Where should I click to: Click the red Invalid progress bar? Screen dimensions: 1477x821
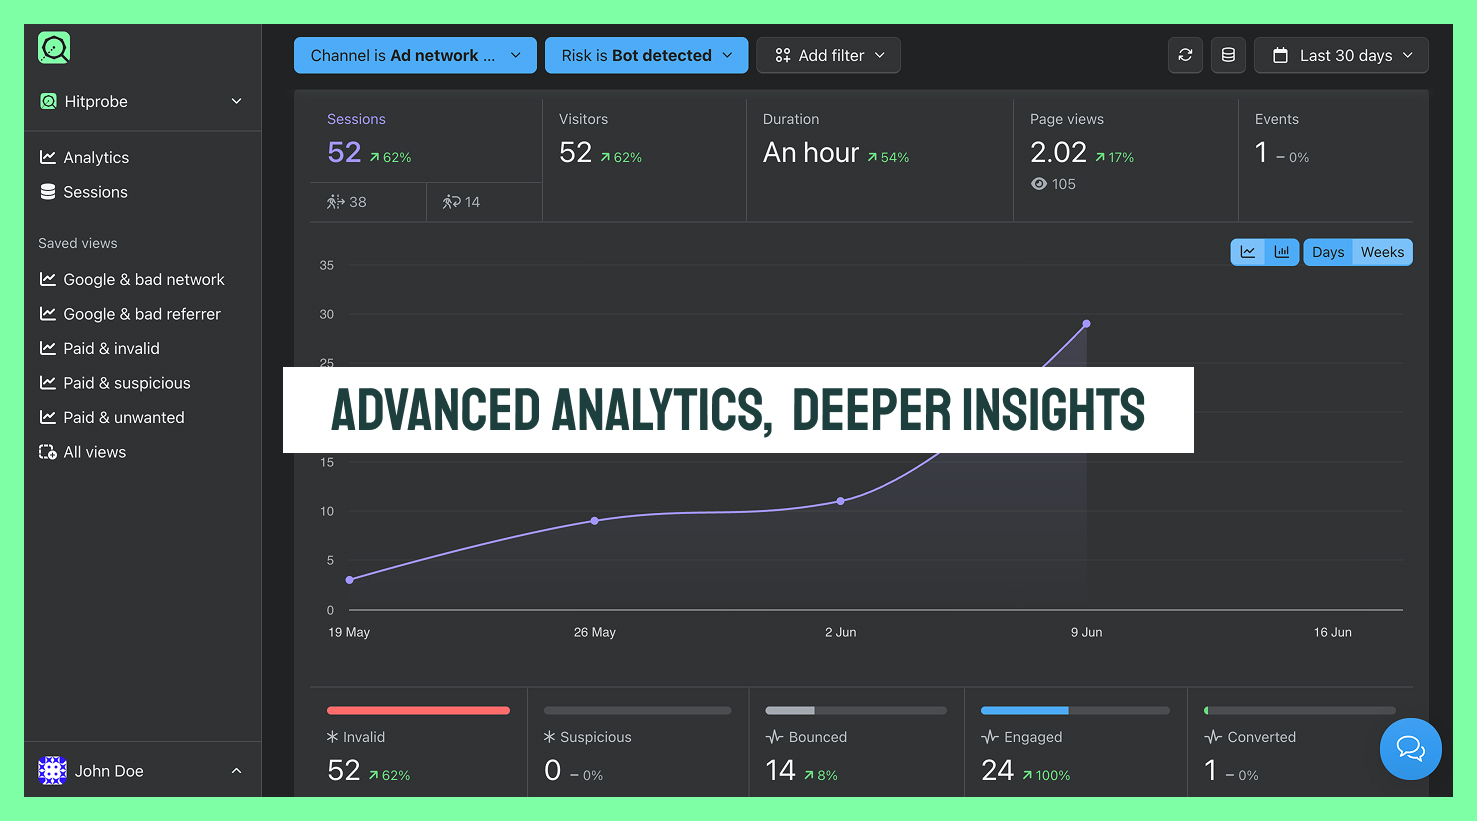coord(418,711)
